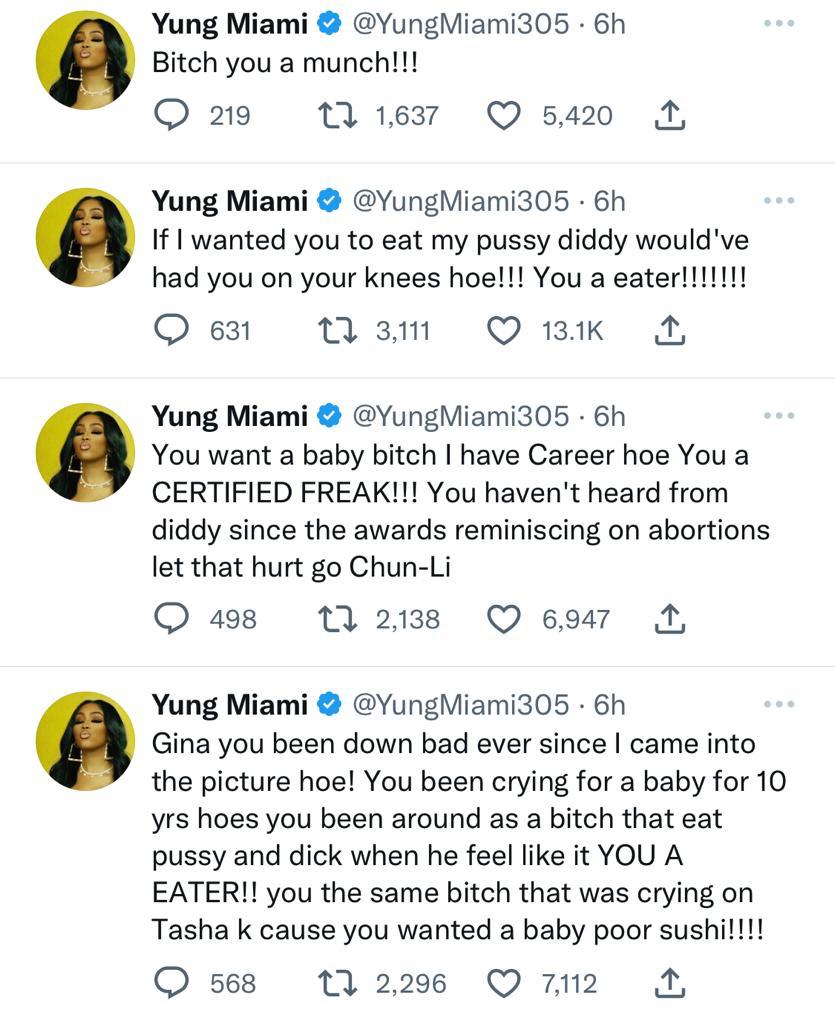Image resolution: width=835 pixels, height=1024 pixels.
Task: Open more options on the first tweet
Action: [x=777, y=23]
